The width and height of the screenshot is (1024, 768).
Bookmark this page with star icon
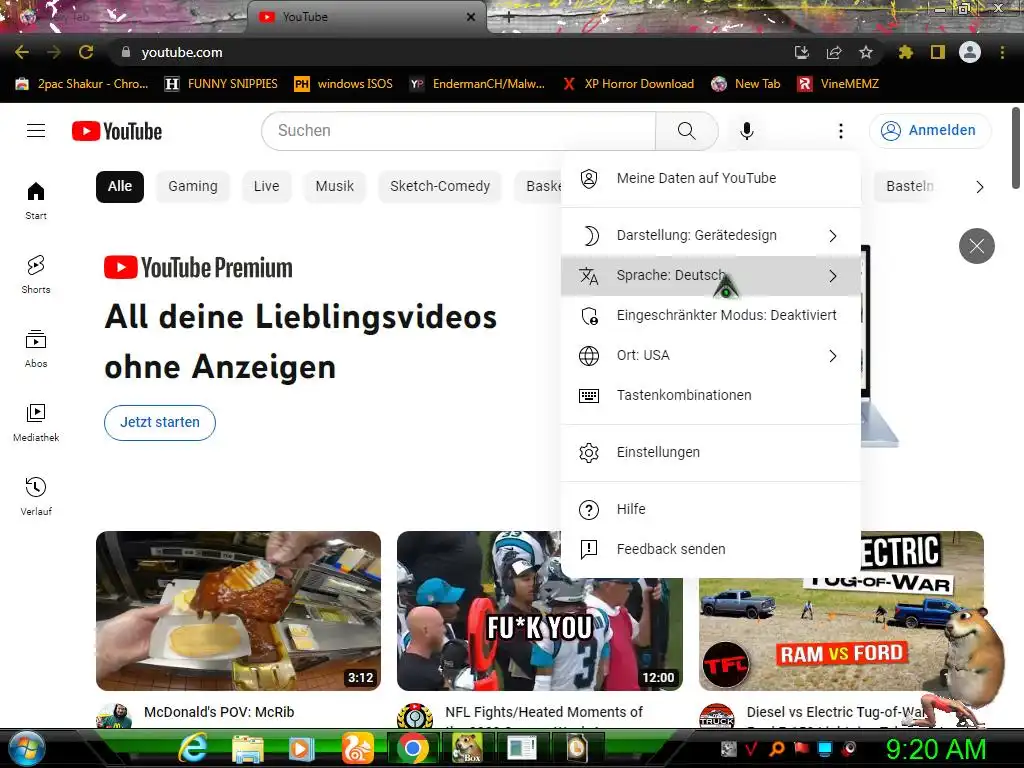pyautogui.click(x=865, y=52)
